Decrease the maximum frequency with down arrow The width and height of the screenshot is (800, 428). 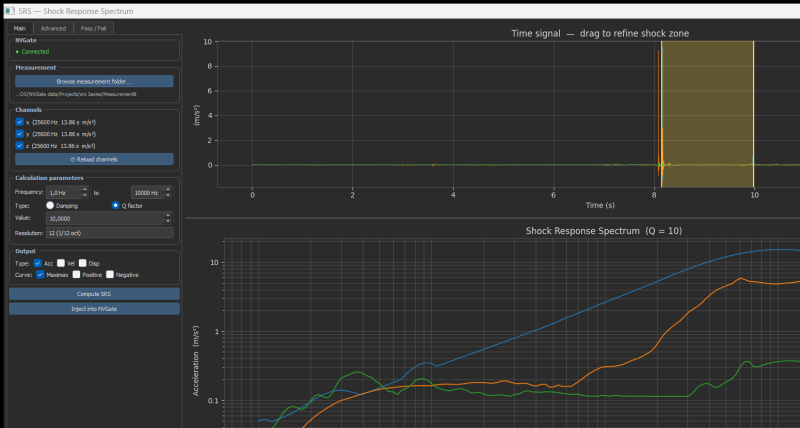click(x=168, y=195)
